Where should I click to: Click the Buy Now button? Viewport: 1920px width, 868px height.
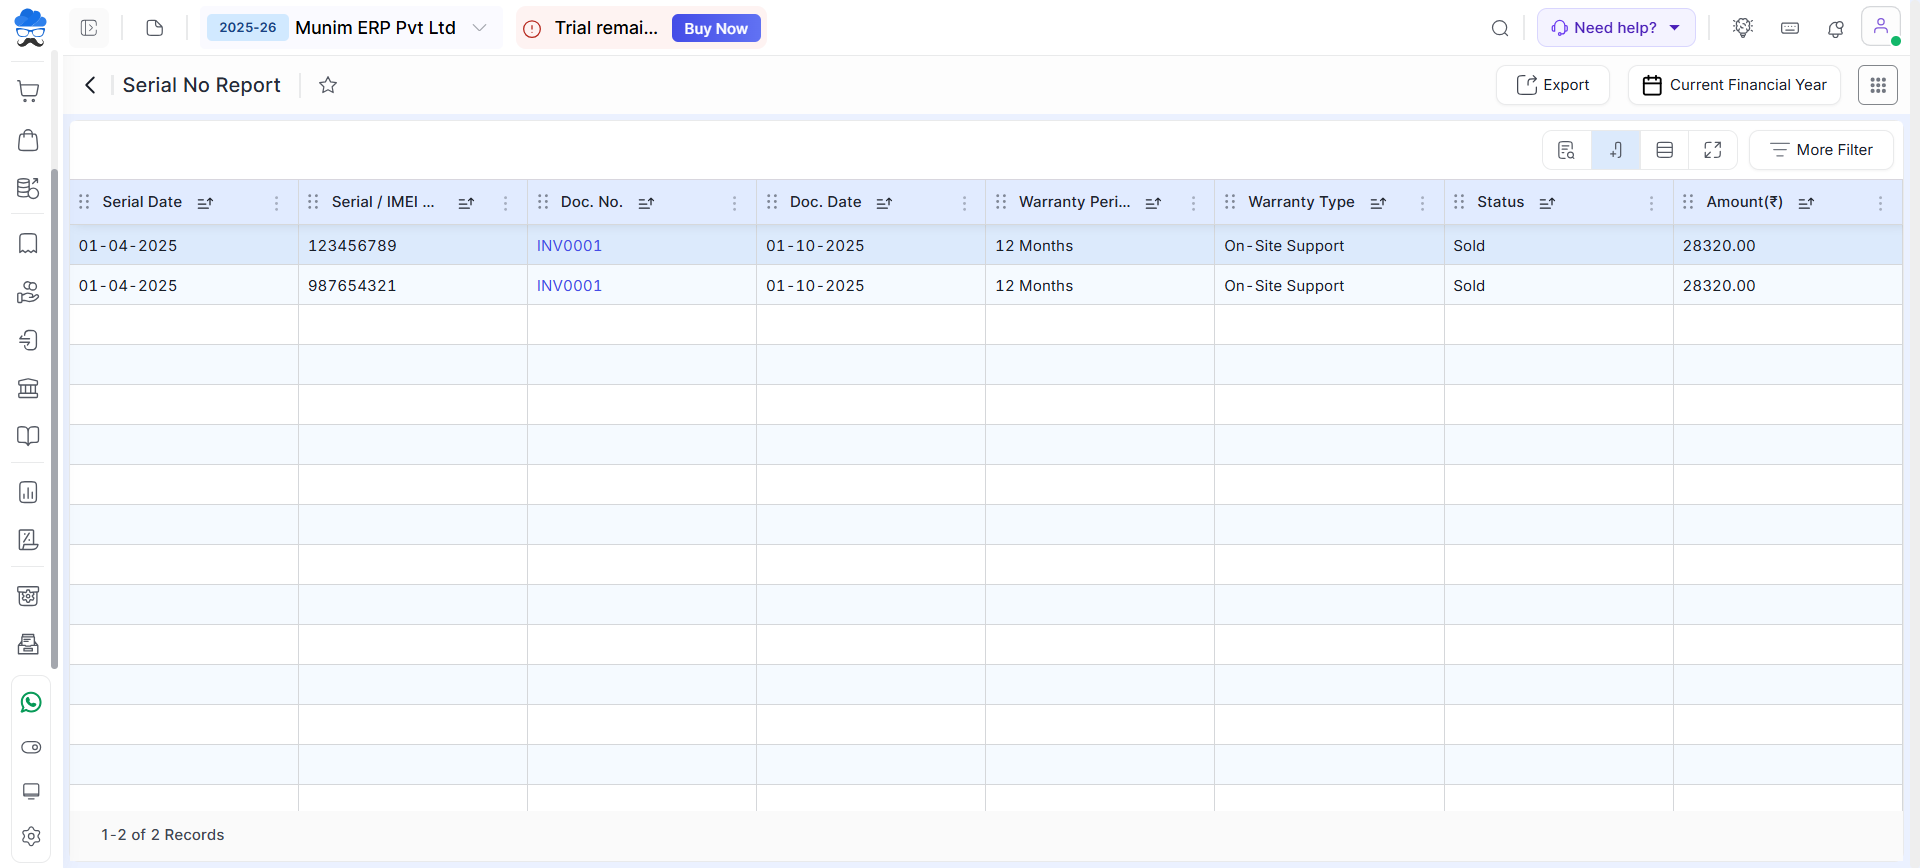(x=715, y=28)
